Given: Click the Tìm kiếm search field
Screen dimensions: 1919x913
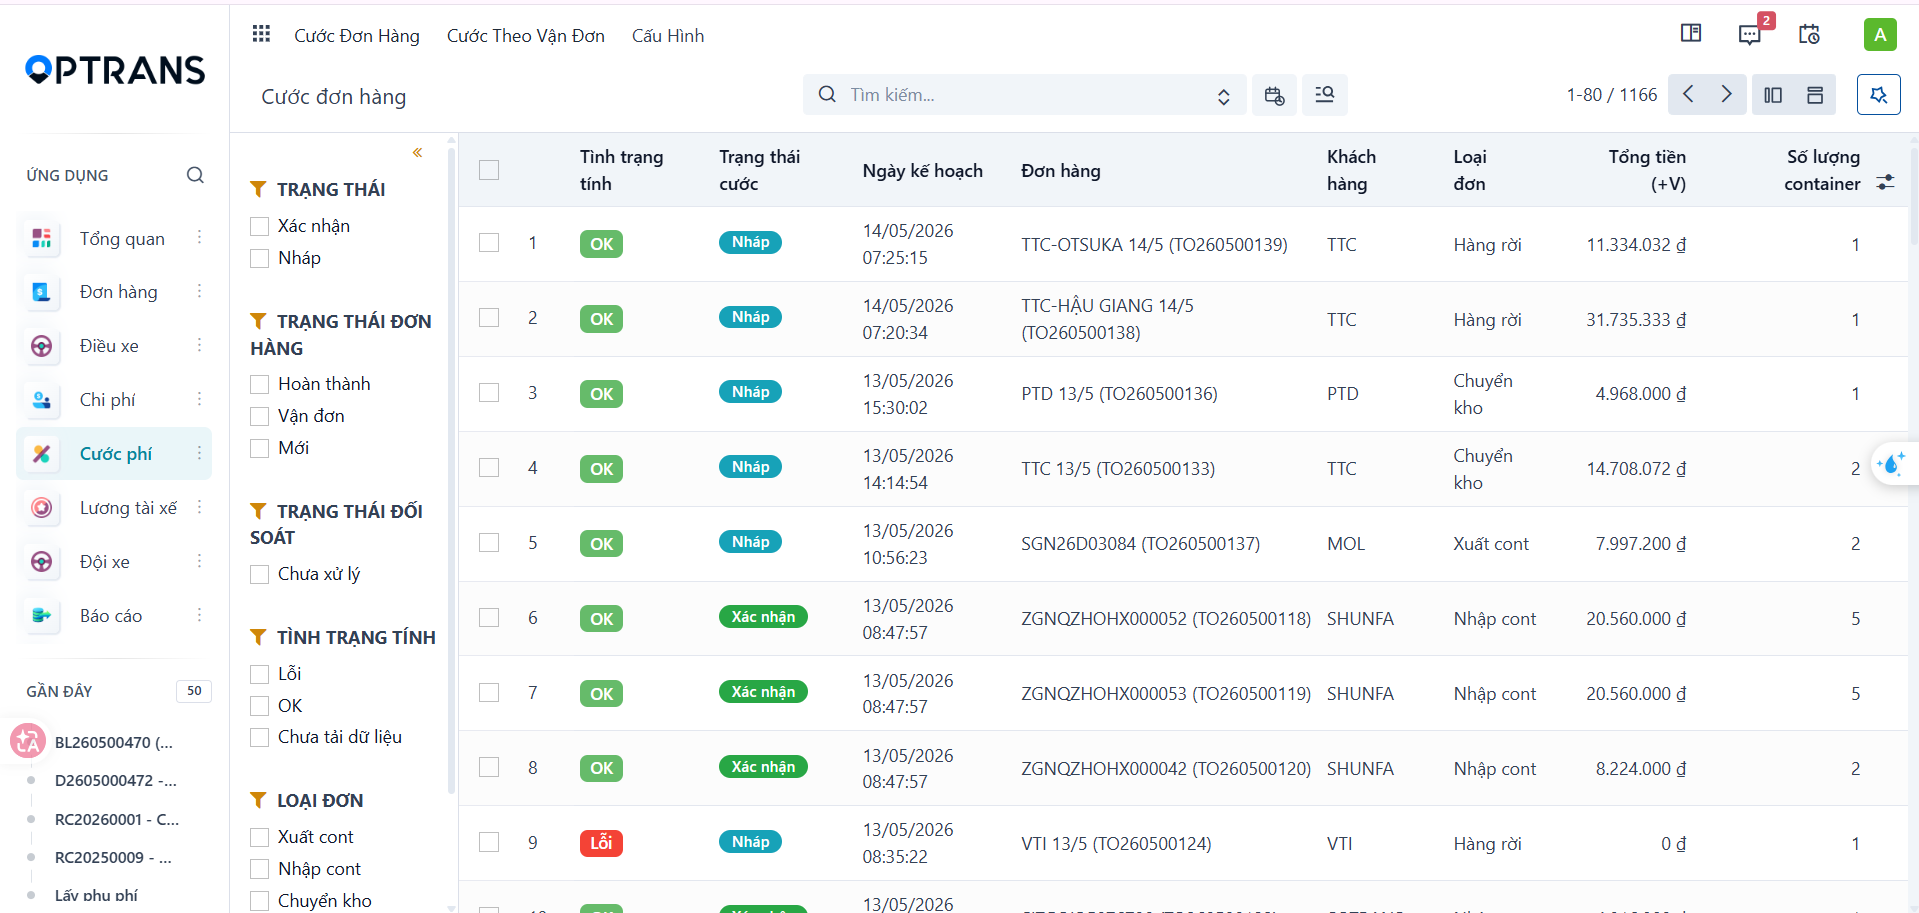Looking at the screenshot, I should 1024,95.
